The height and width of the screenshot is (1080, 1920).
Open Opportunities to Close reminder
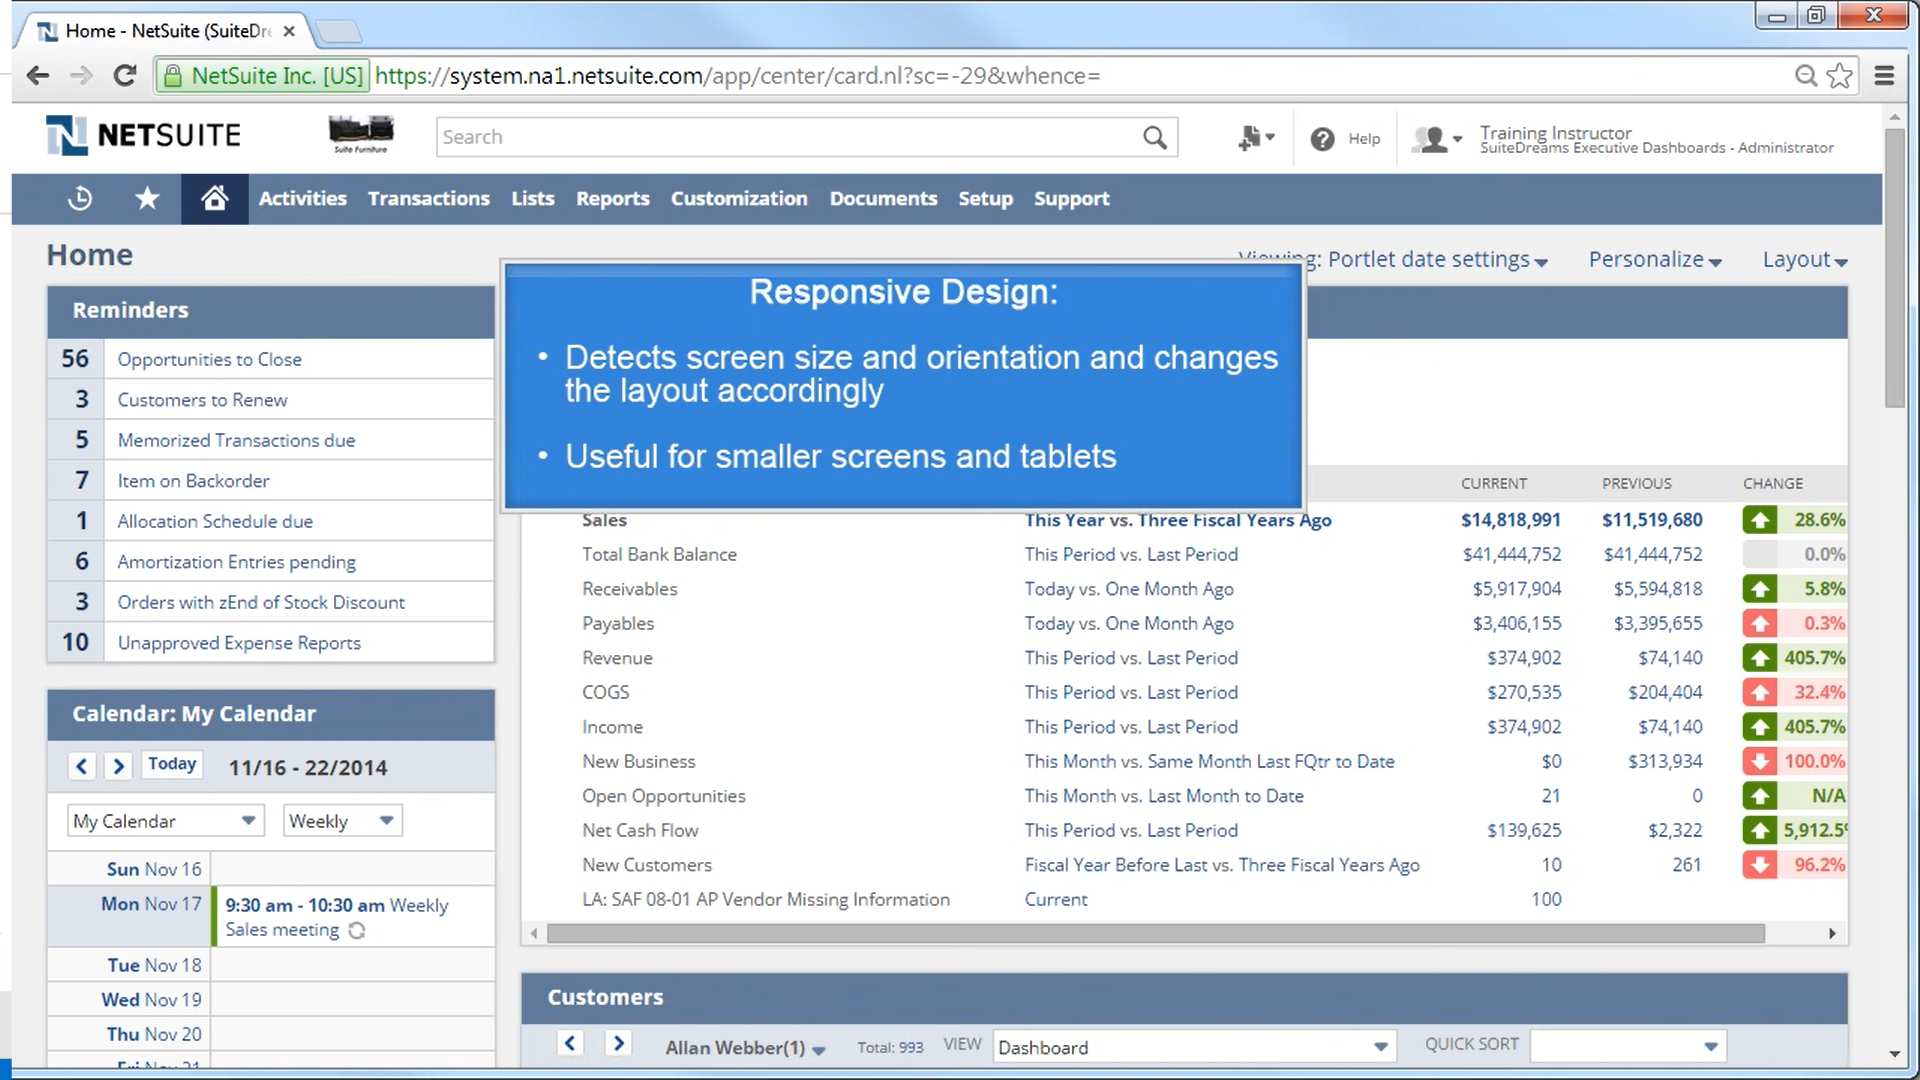pyautogui.click(x=210, y=359)
